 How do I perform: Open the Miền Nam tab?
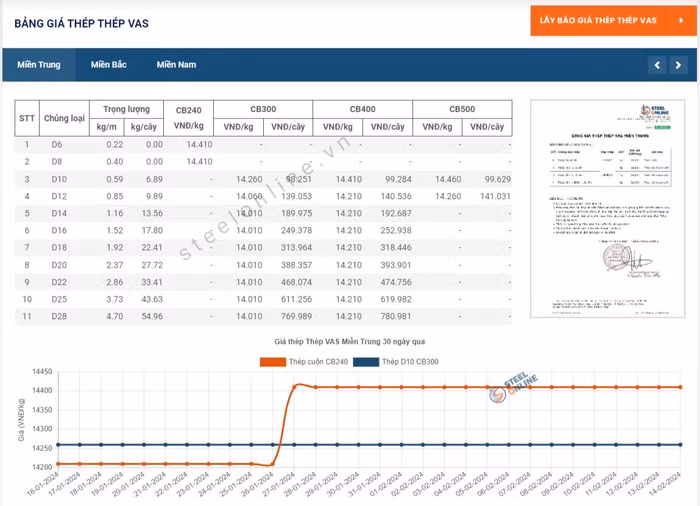tap(176, 65)
